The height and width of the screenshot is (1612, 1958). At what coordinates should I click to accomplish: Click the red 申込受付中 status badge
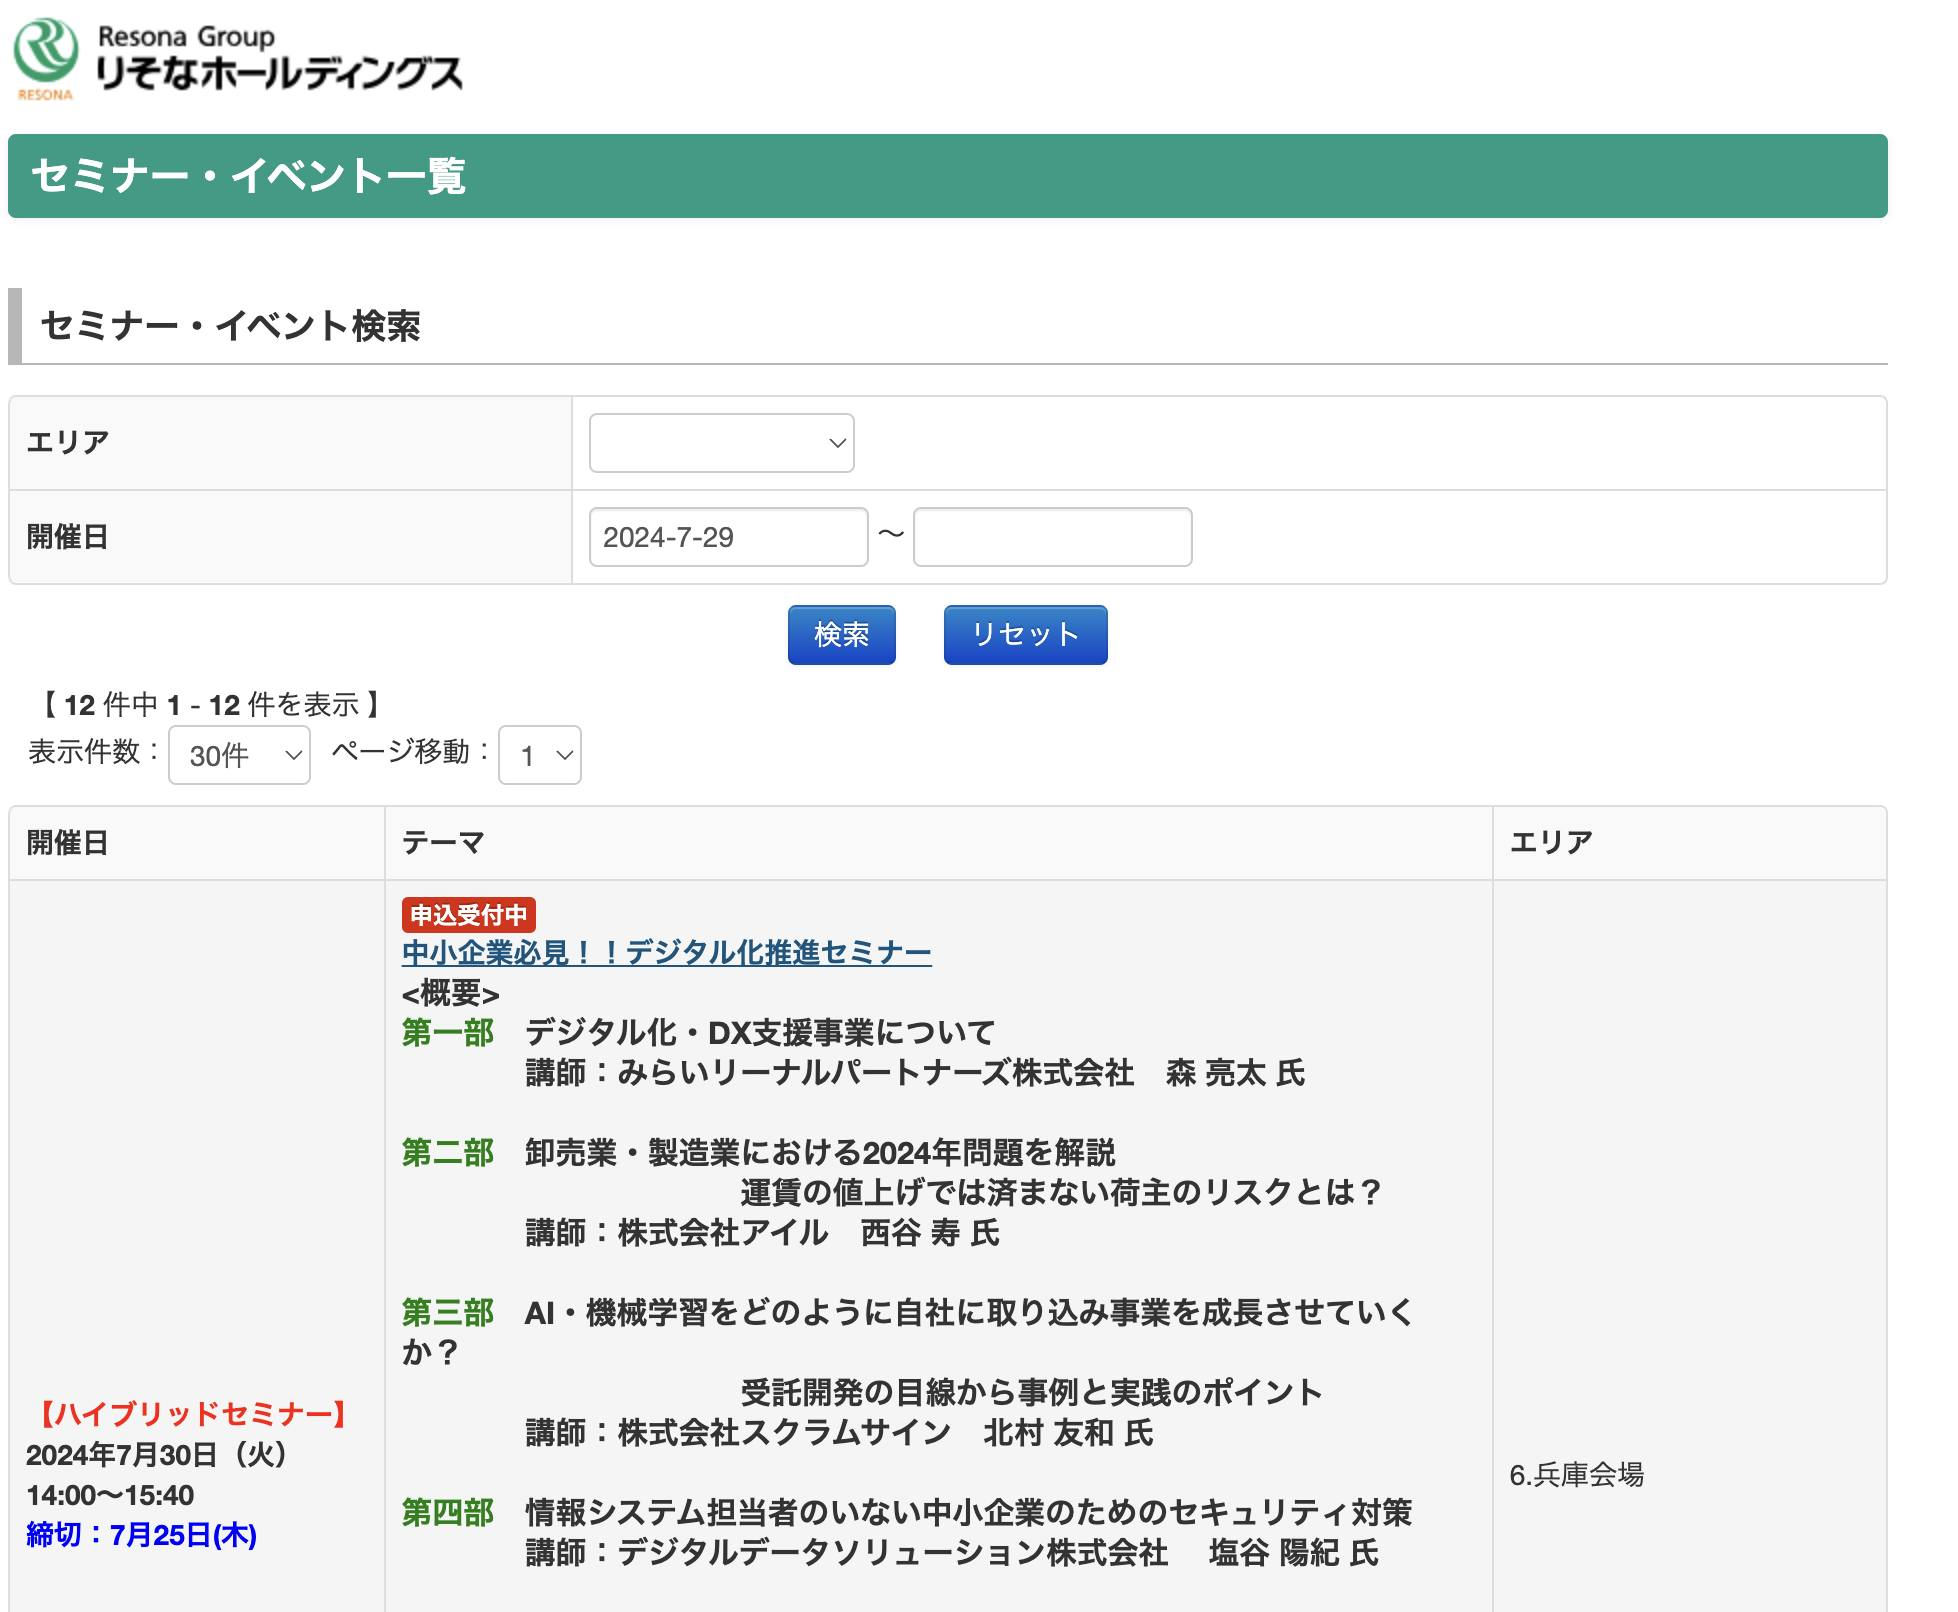click(x=468, y=914)
